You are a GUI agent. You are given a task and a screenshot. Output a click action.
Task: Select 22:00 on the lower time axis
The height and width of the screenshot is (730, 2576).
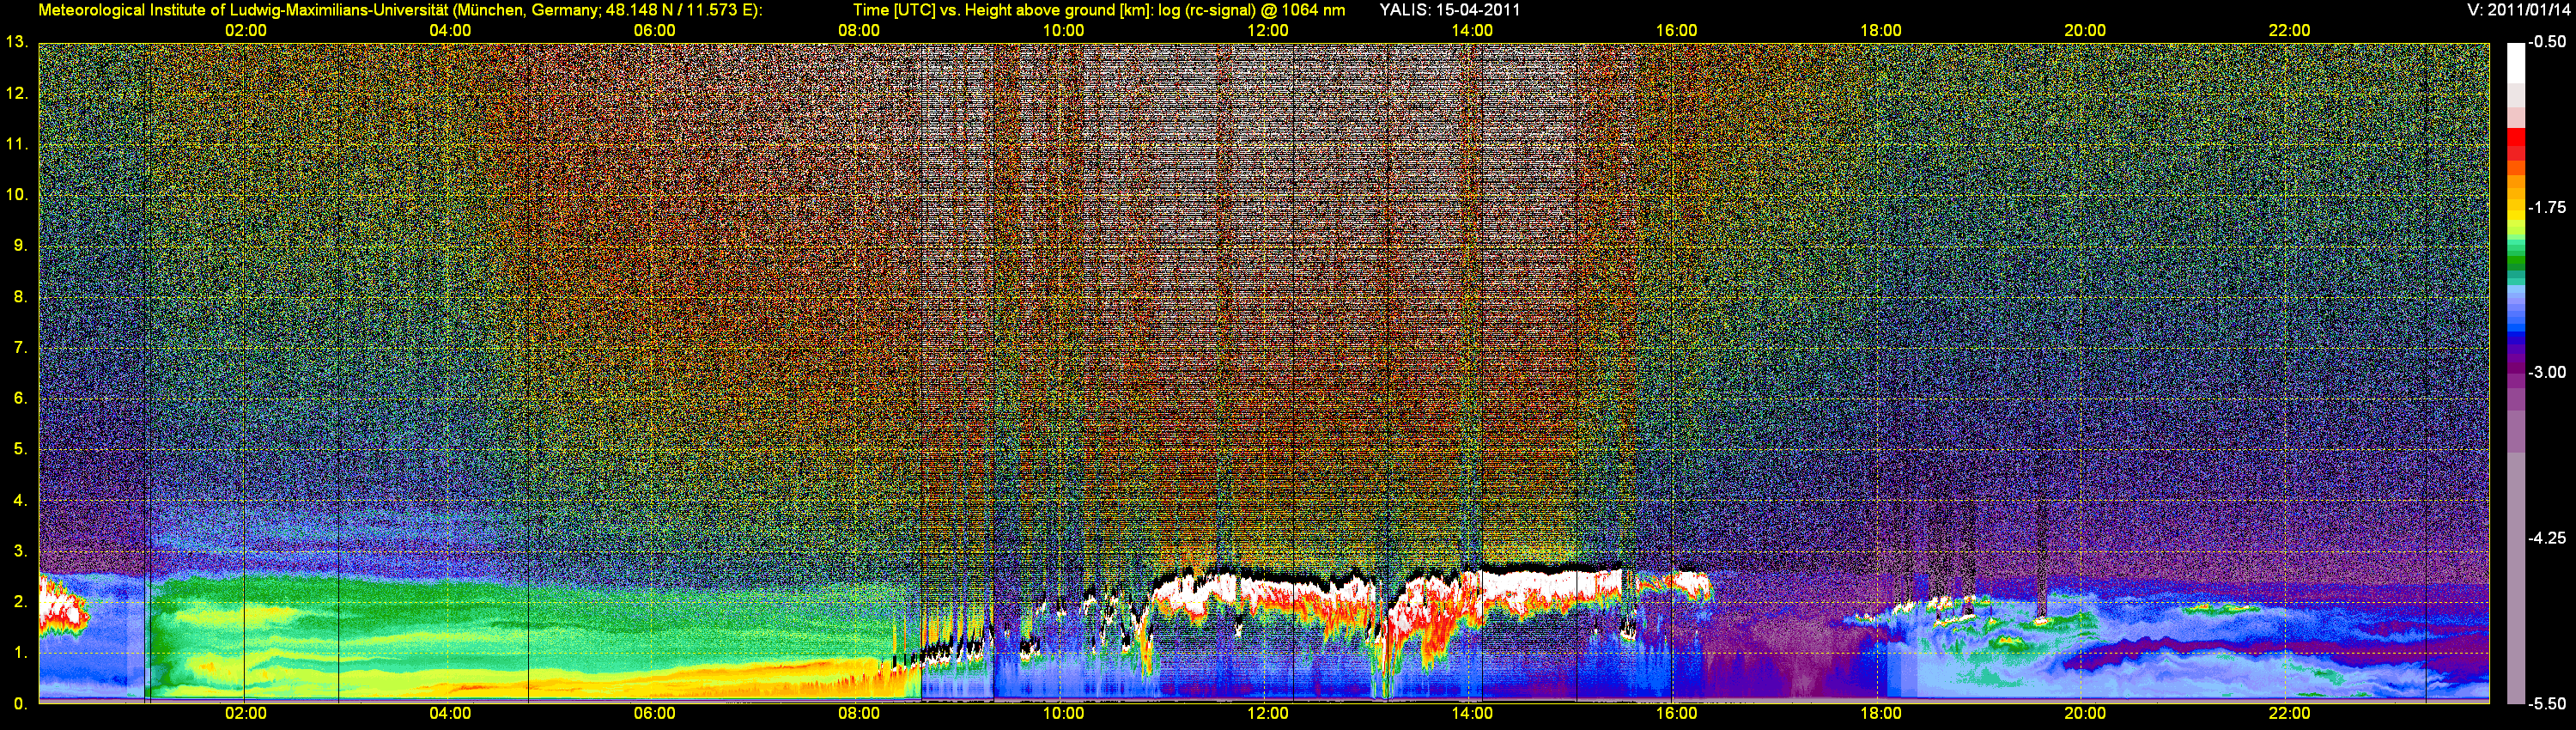[x=2290, y=713]
